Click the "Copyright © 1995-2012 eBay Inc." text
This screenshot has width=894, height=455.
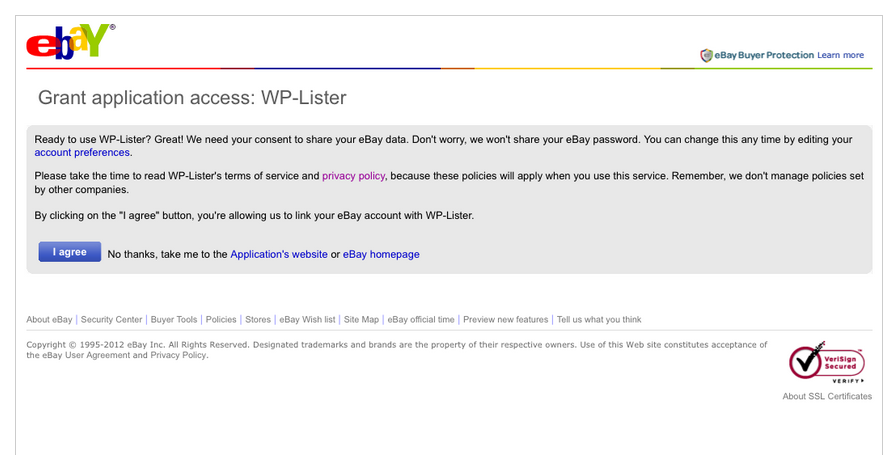tap(96, 345)
